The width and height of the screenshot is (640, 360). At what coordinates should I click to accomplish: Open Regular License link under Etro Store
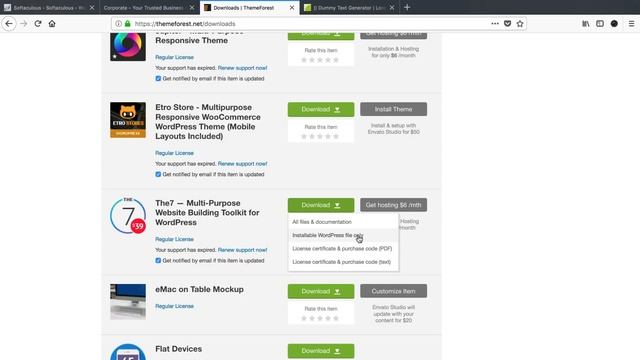(174, 153)
